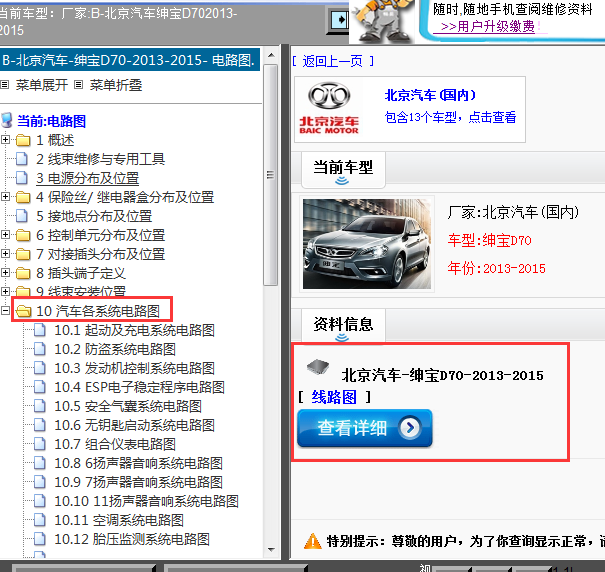605x572 pixels.
Task: Click document icon of '10.8 6扬声器音响系统电路图'
Action: 40,463
